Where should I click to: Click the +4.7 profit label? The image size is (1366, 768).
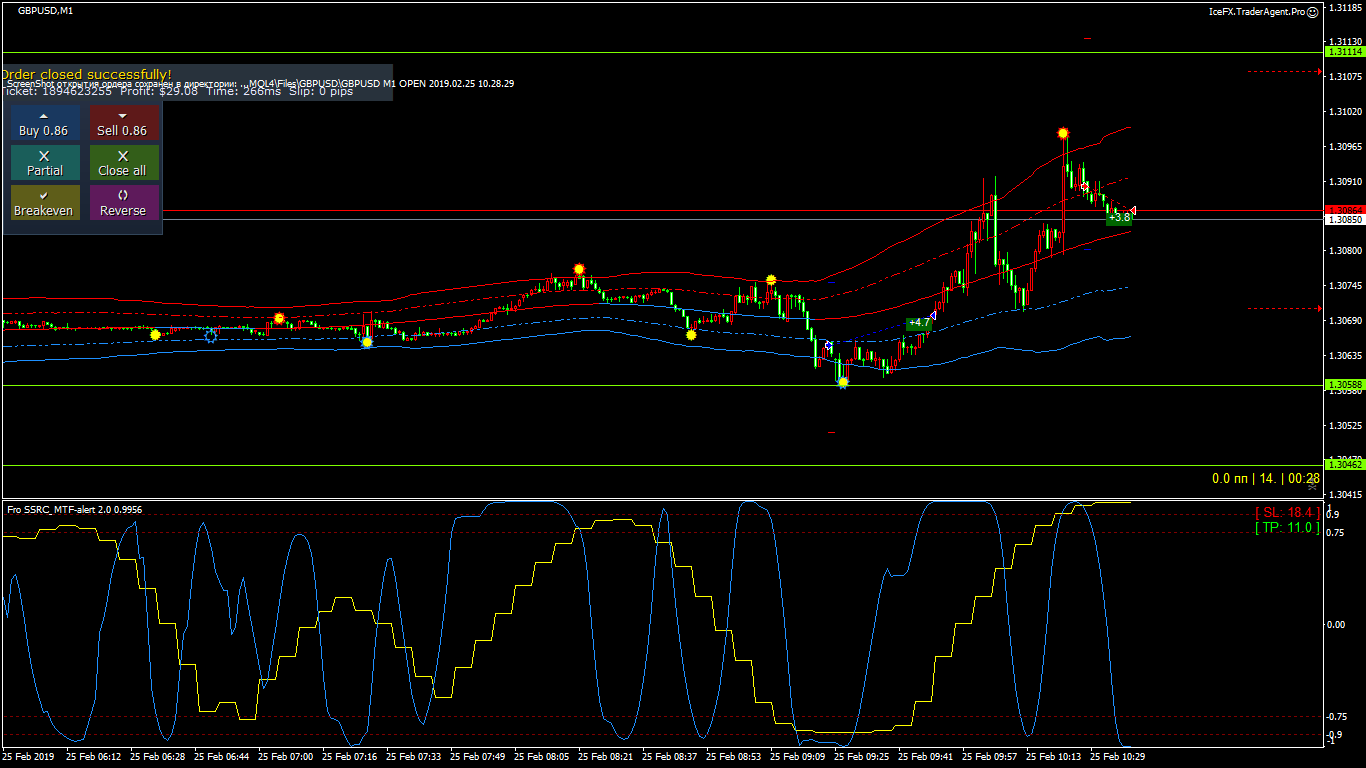(919, 323)
